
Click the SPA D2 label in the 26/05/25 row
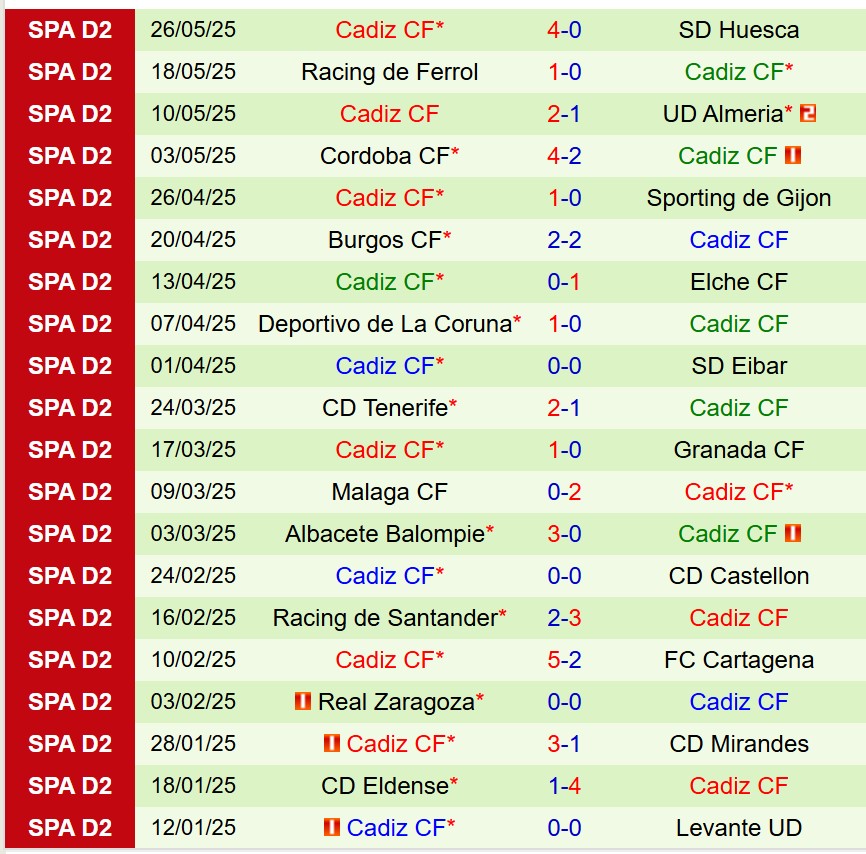pyautogui.click(x=70, y=30)
